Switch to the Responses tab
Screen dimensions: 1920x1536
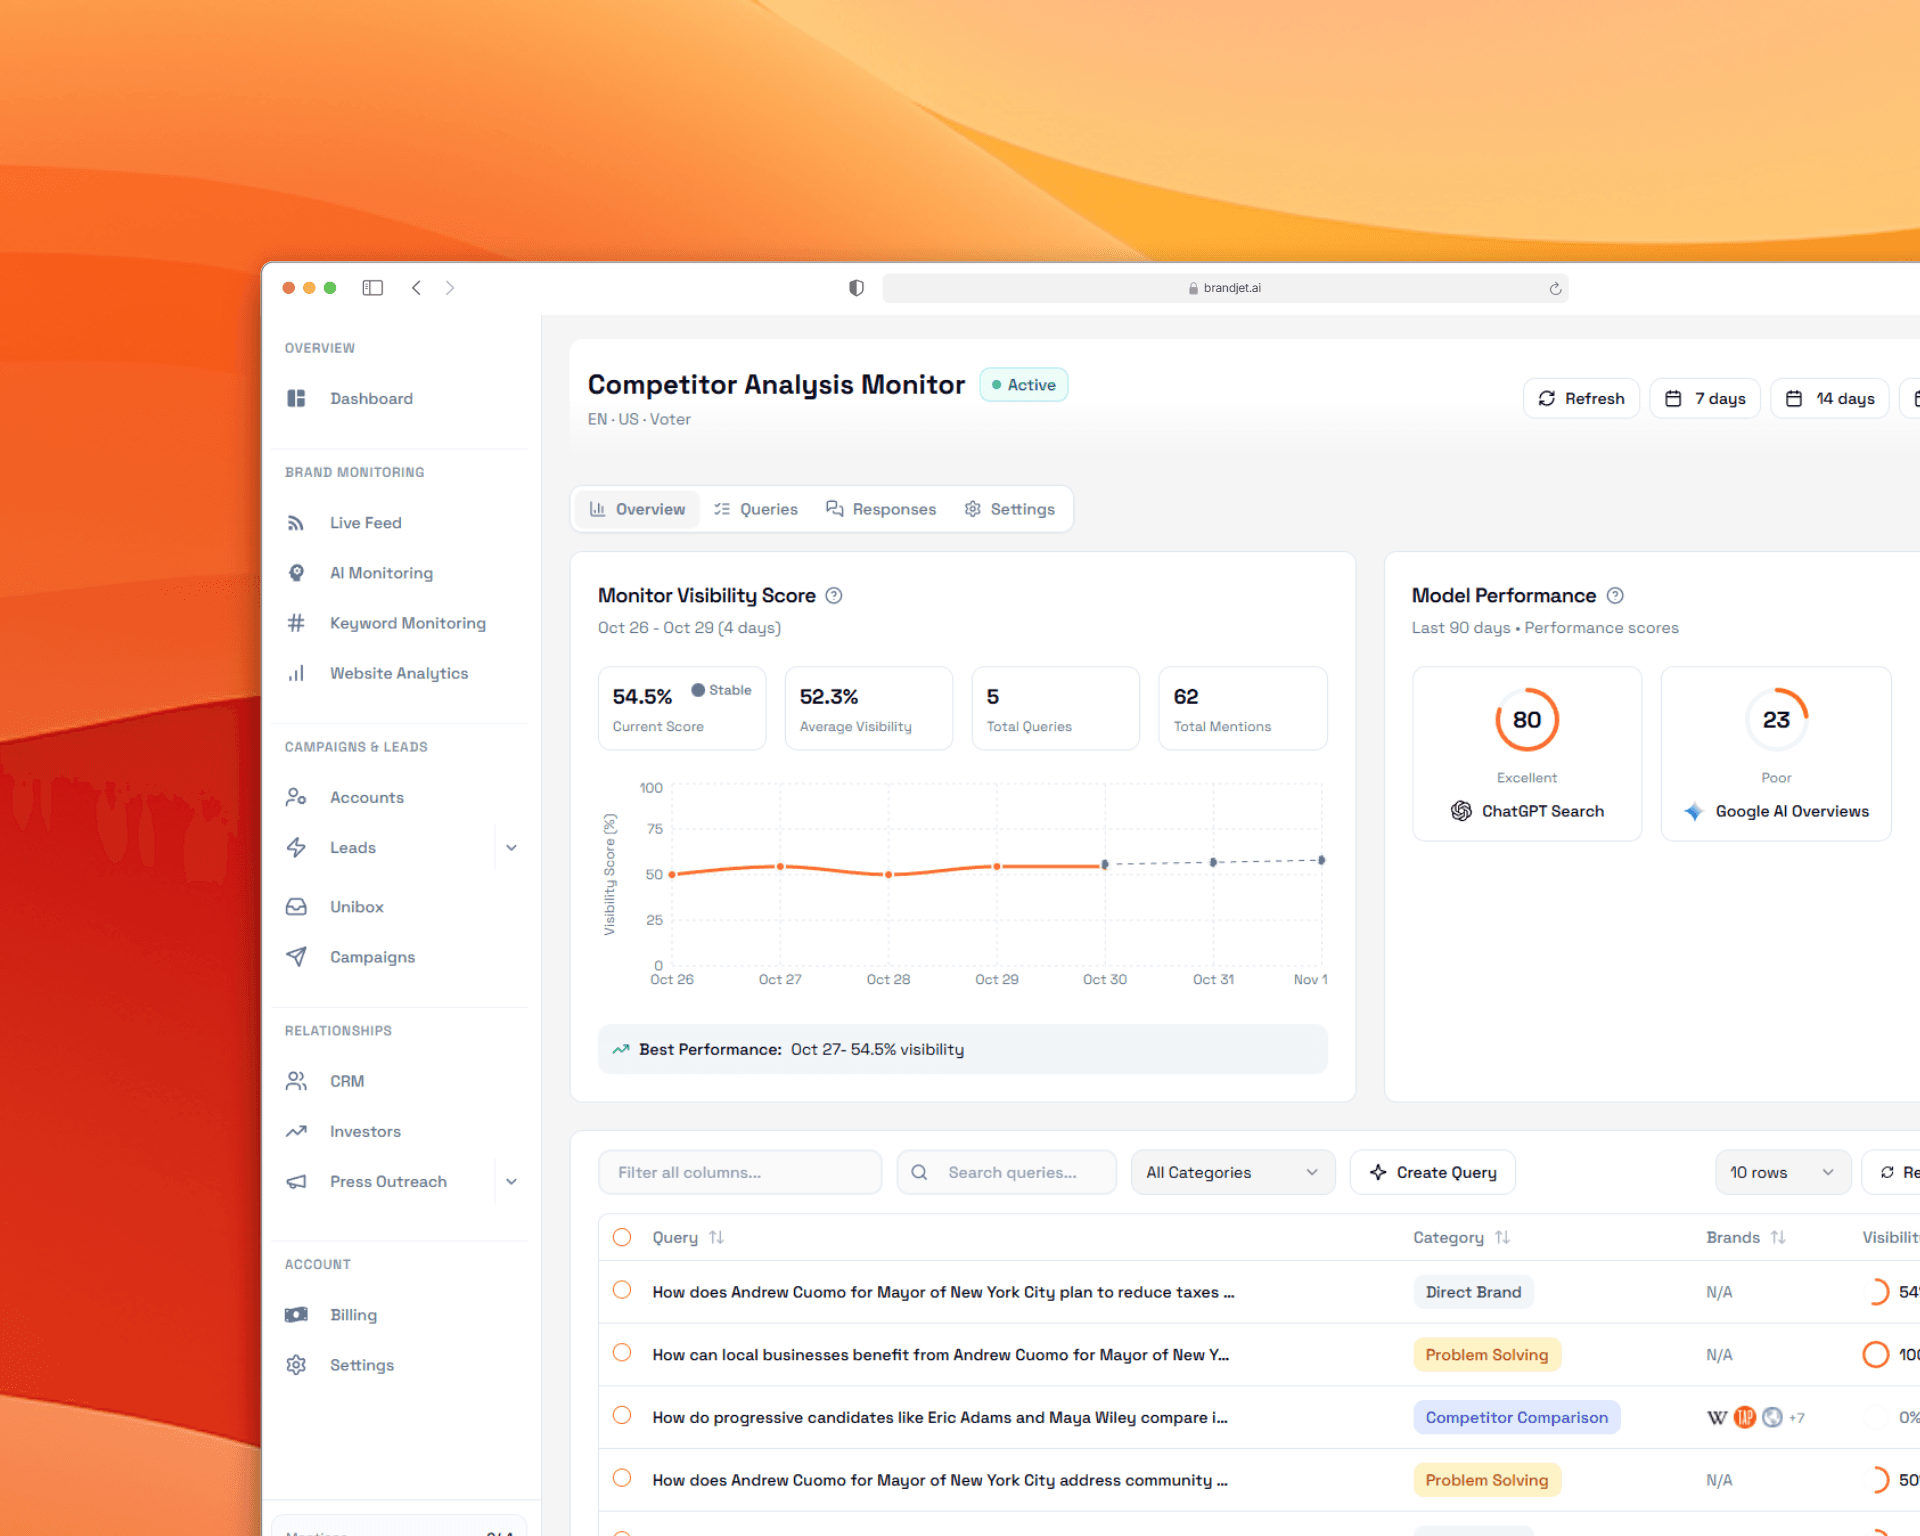tap(881, 509)
